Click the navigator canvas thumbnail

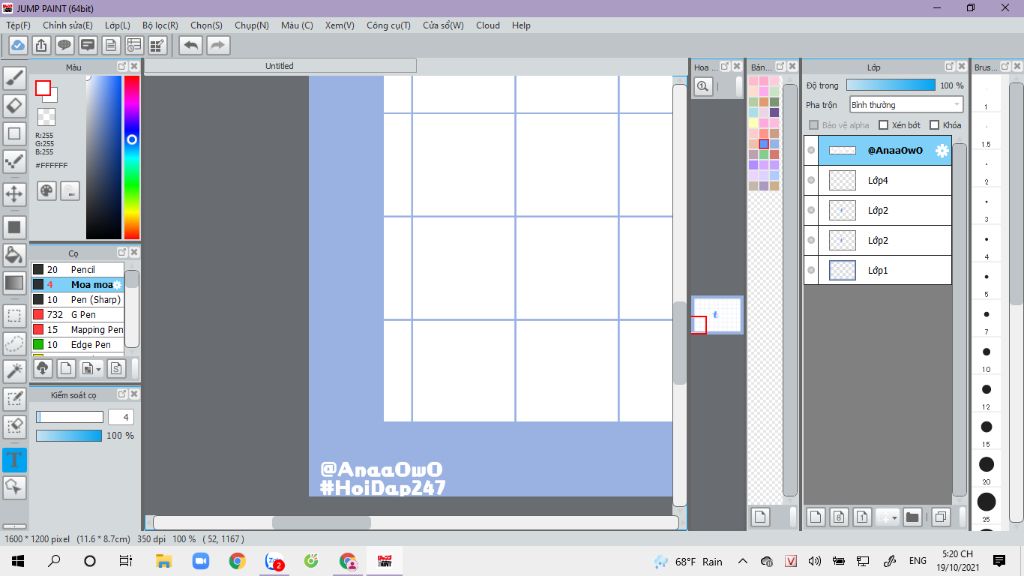point(716,315)
